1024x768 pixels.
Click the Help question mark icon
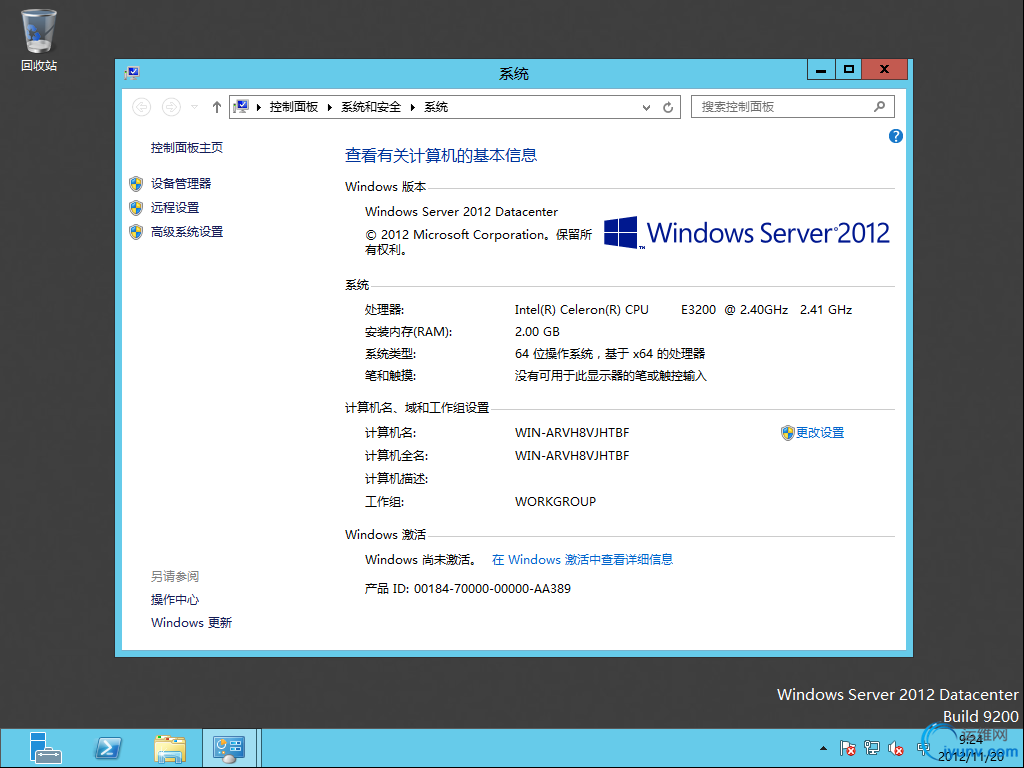click(x=895, y=136)
